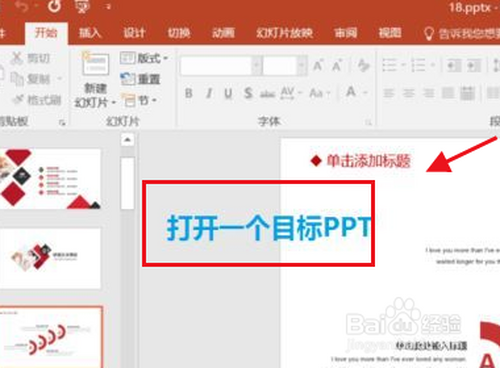This screenshot has height=368, width=500.
Task: Click the font size input box
Action: (280, 65)
